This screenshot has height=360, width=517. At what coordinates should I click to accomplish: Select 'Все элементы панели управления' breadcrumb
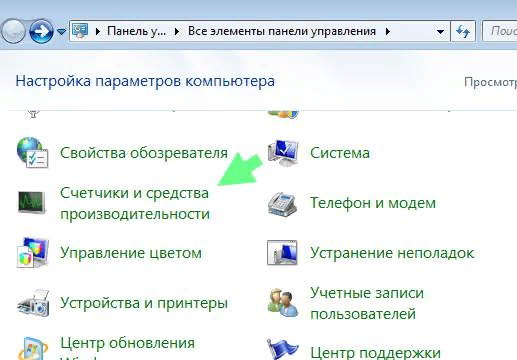point(282,31)
